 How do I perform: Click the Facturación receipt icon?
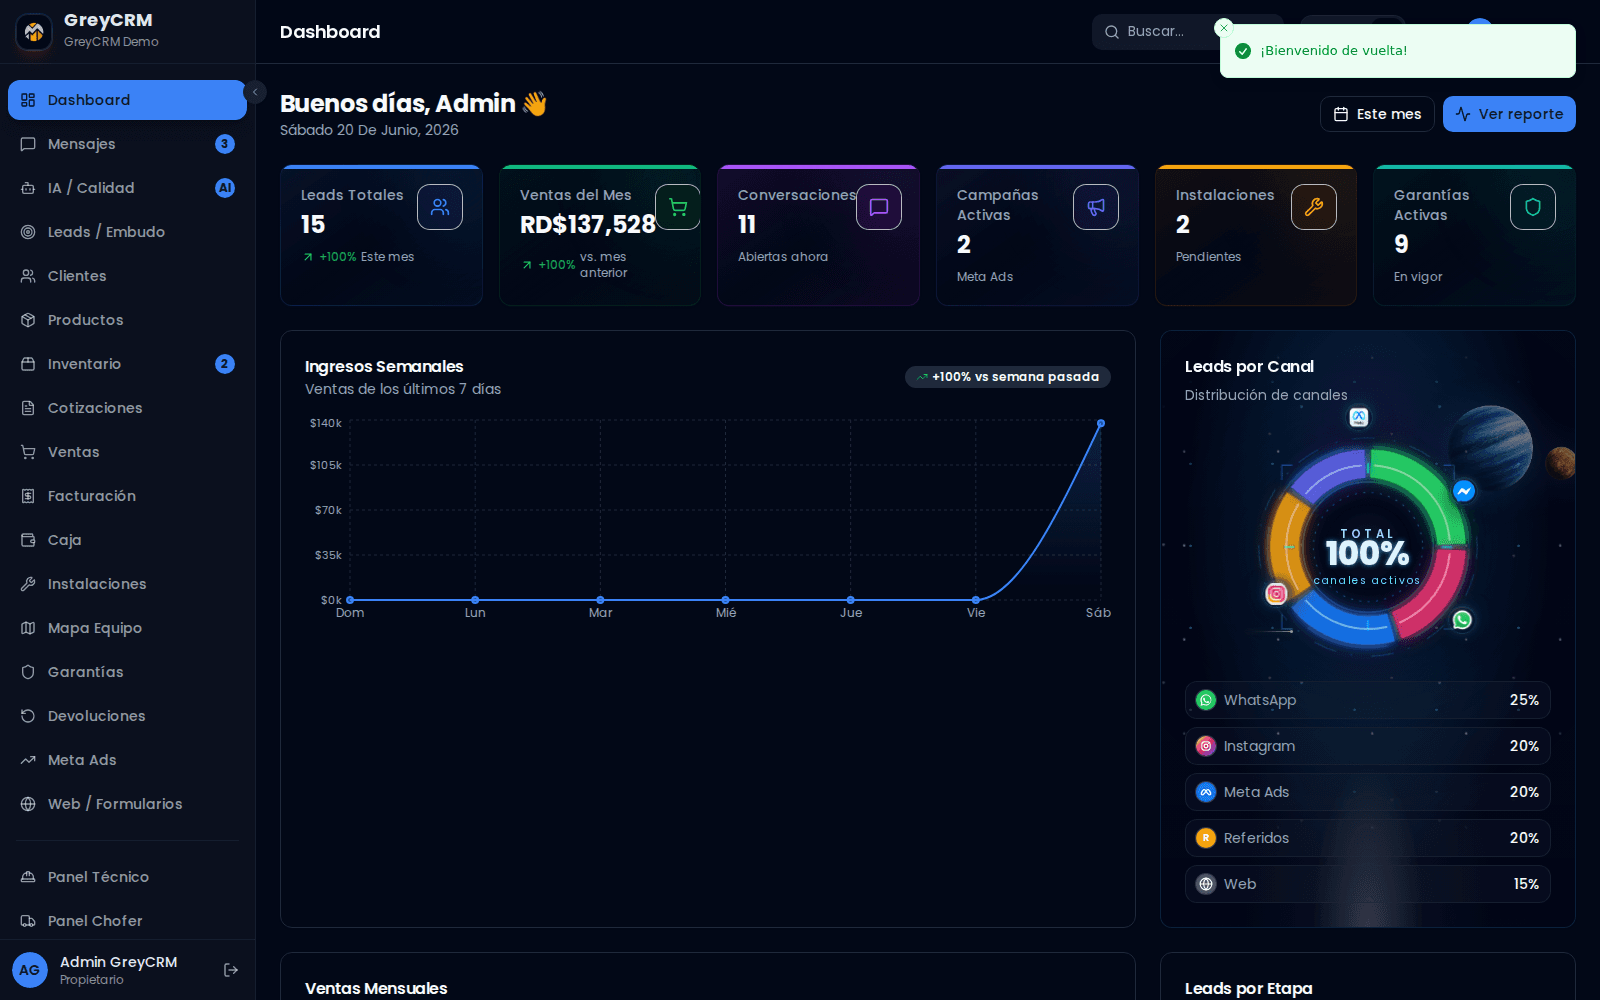coord(28,496)
